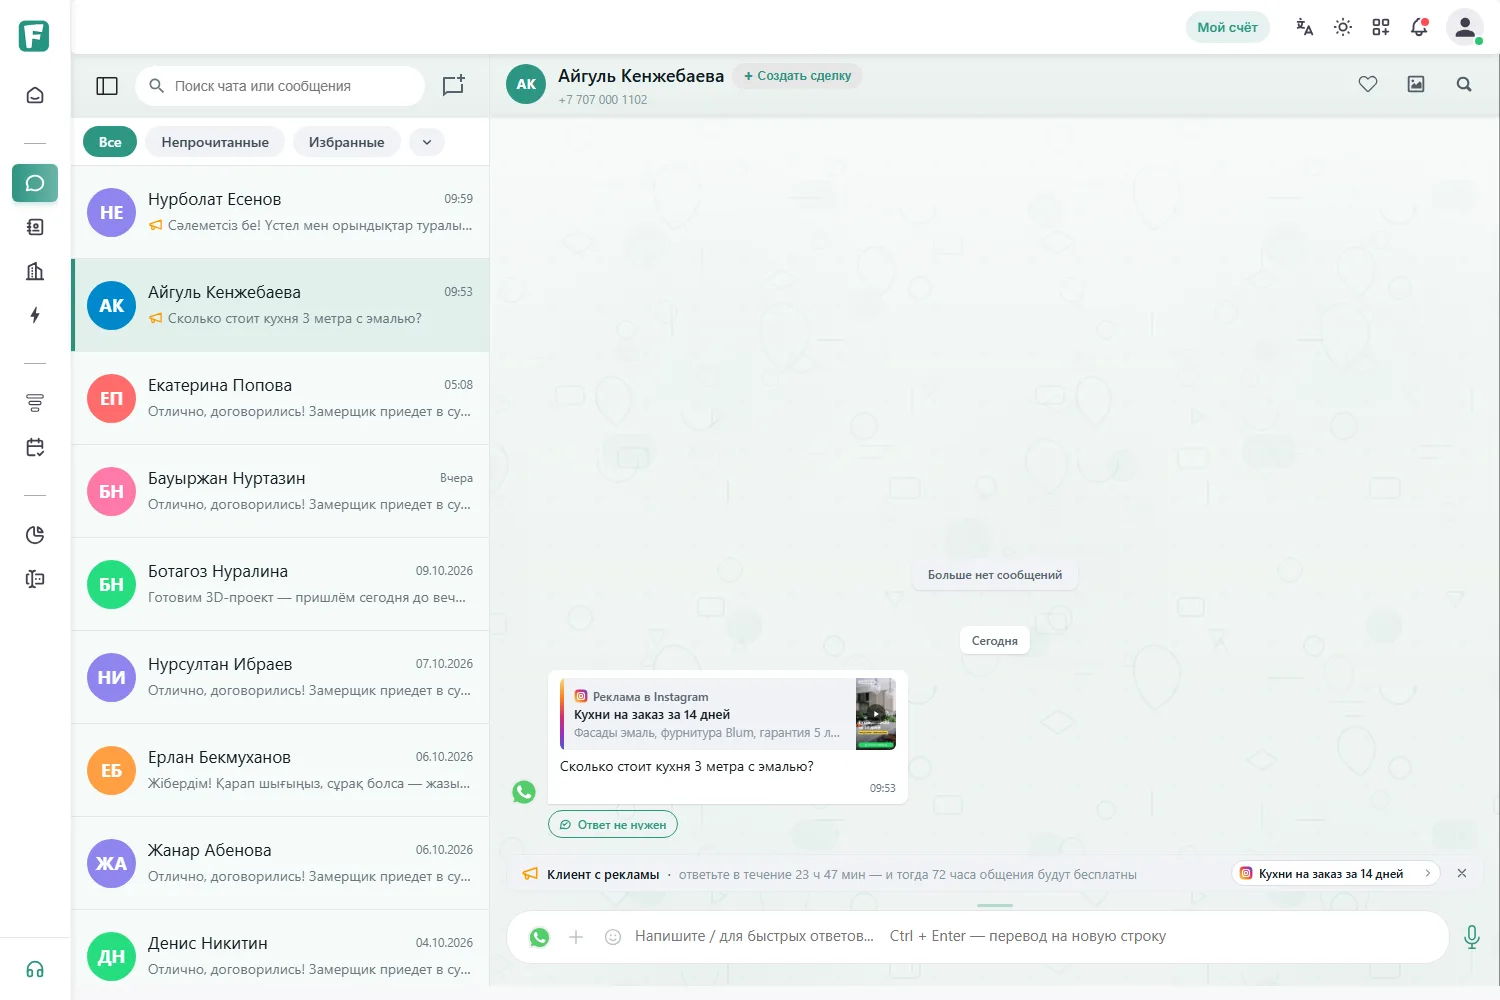The image size is (1500, 1000).
Task: Open the user profile avatar menu
Action: [x=1465, y=27]
